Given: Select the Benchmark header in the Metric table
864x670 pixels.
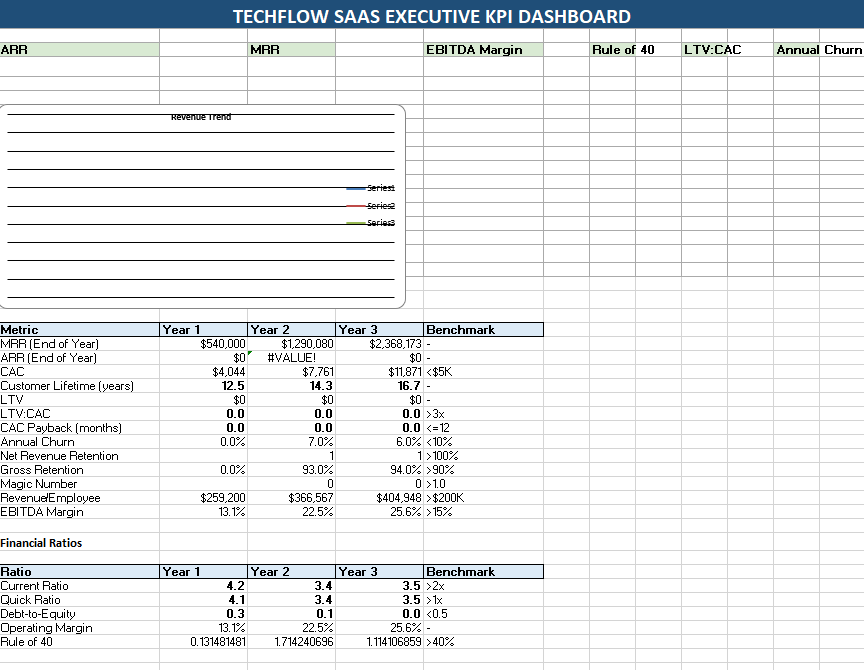Looking at the screenshot, I should pos(483,329).
